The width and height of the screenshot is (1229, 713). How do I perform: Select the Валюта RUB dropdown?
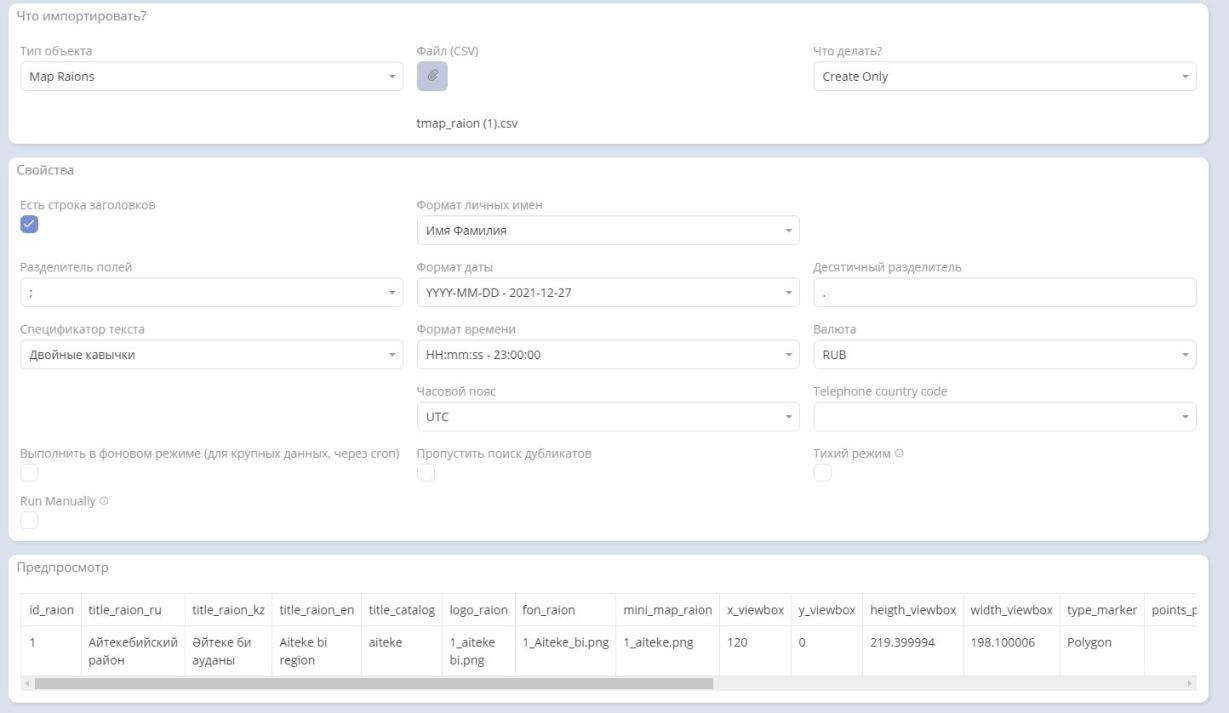tap(1005, 354)
